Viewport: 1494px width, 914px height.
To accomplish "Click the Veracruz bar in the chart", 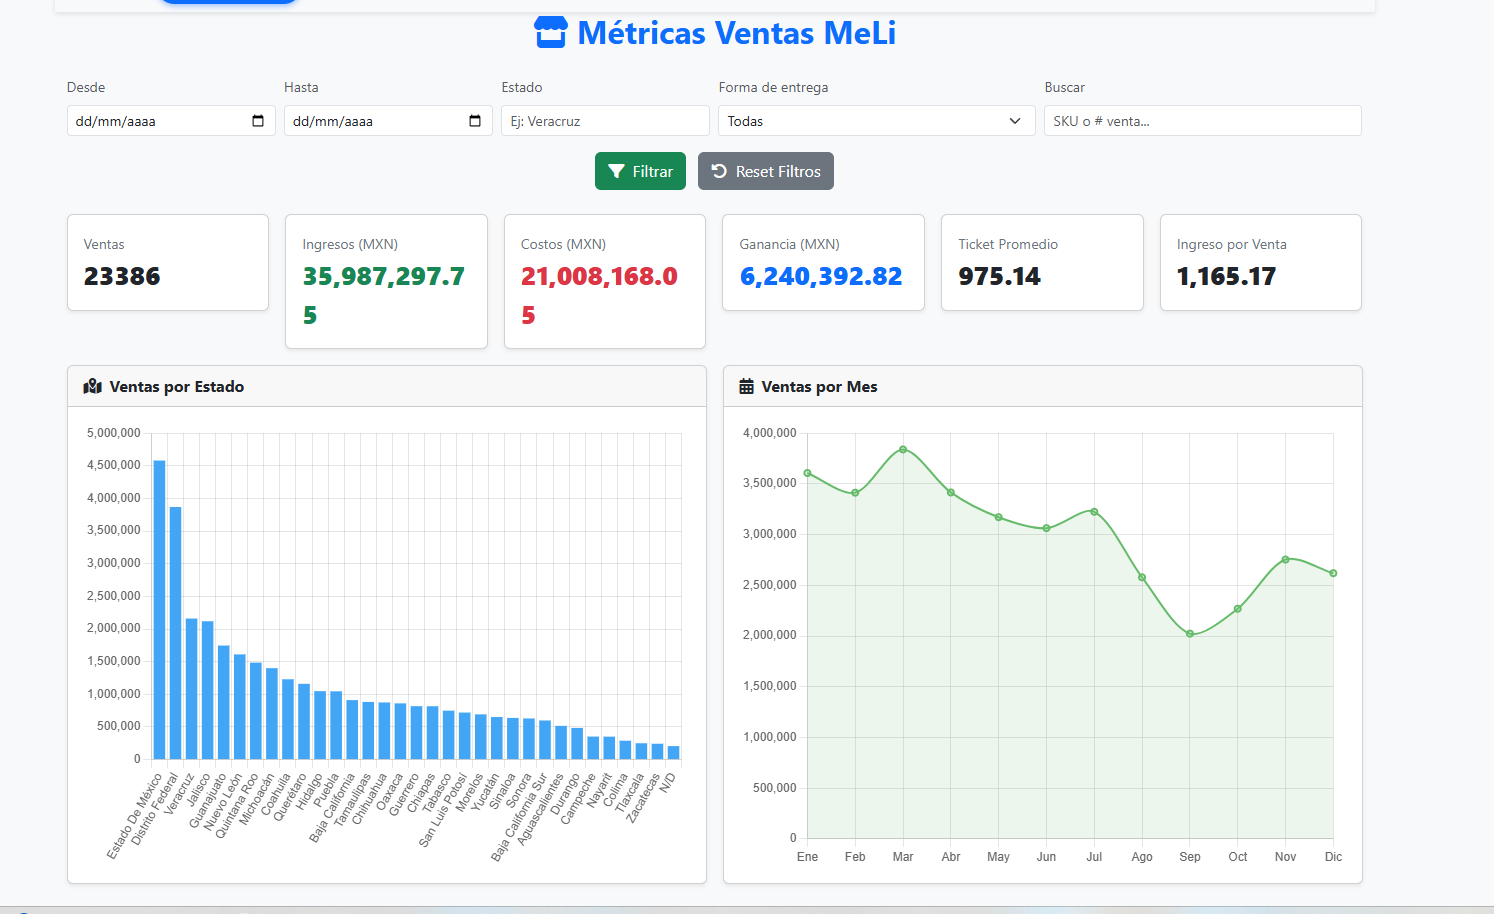I will [x=192, y=689].
